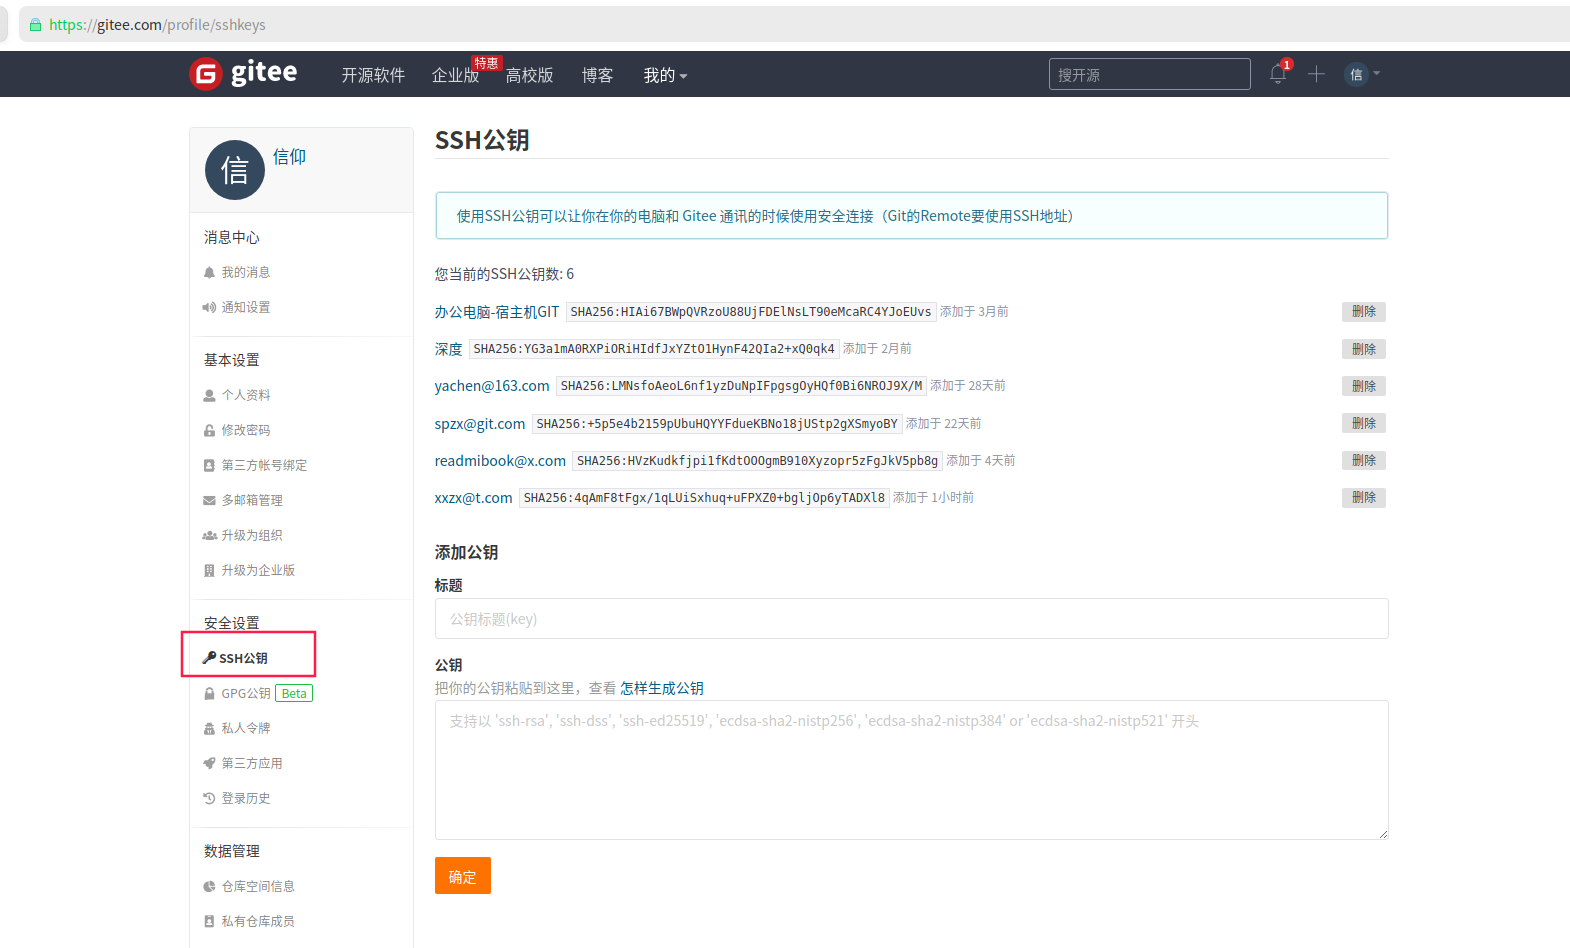This screenshot has height=948, width=1570.
Task: Click the envelope icon next to 多邮箱管理
Action: (209, 500)
